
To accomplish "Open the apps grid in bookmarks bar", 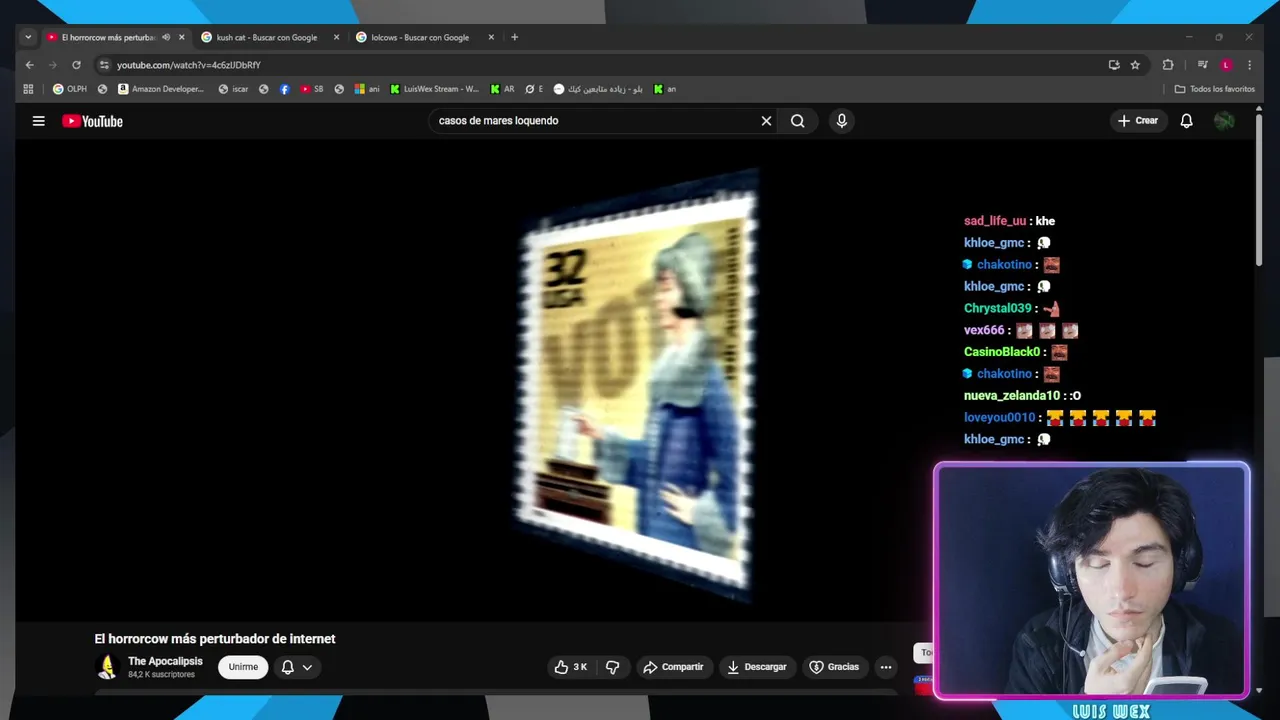I will [x=28, y=89].
